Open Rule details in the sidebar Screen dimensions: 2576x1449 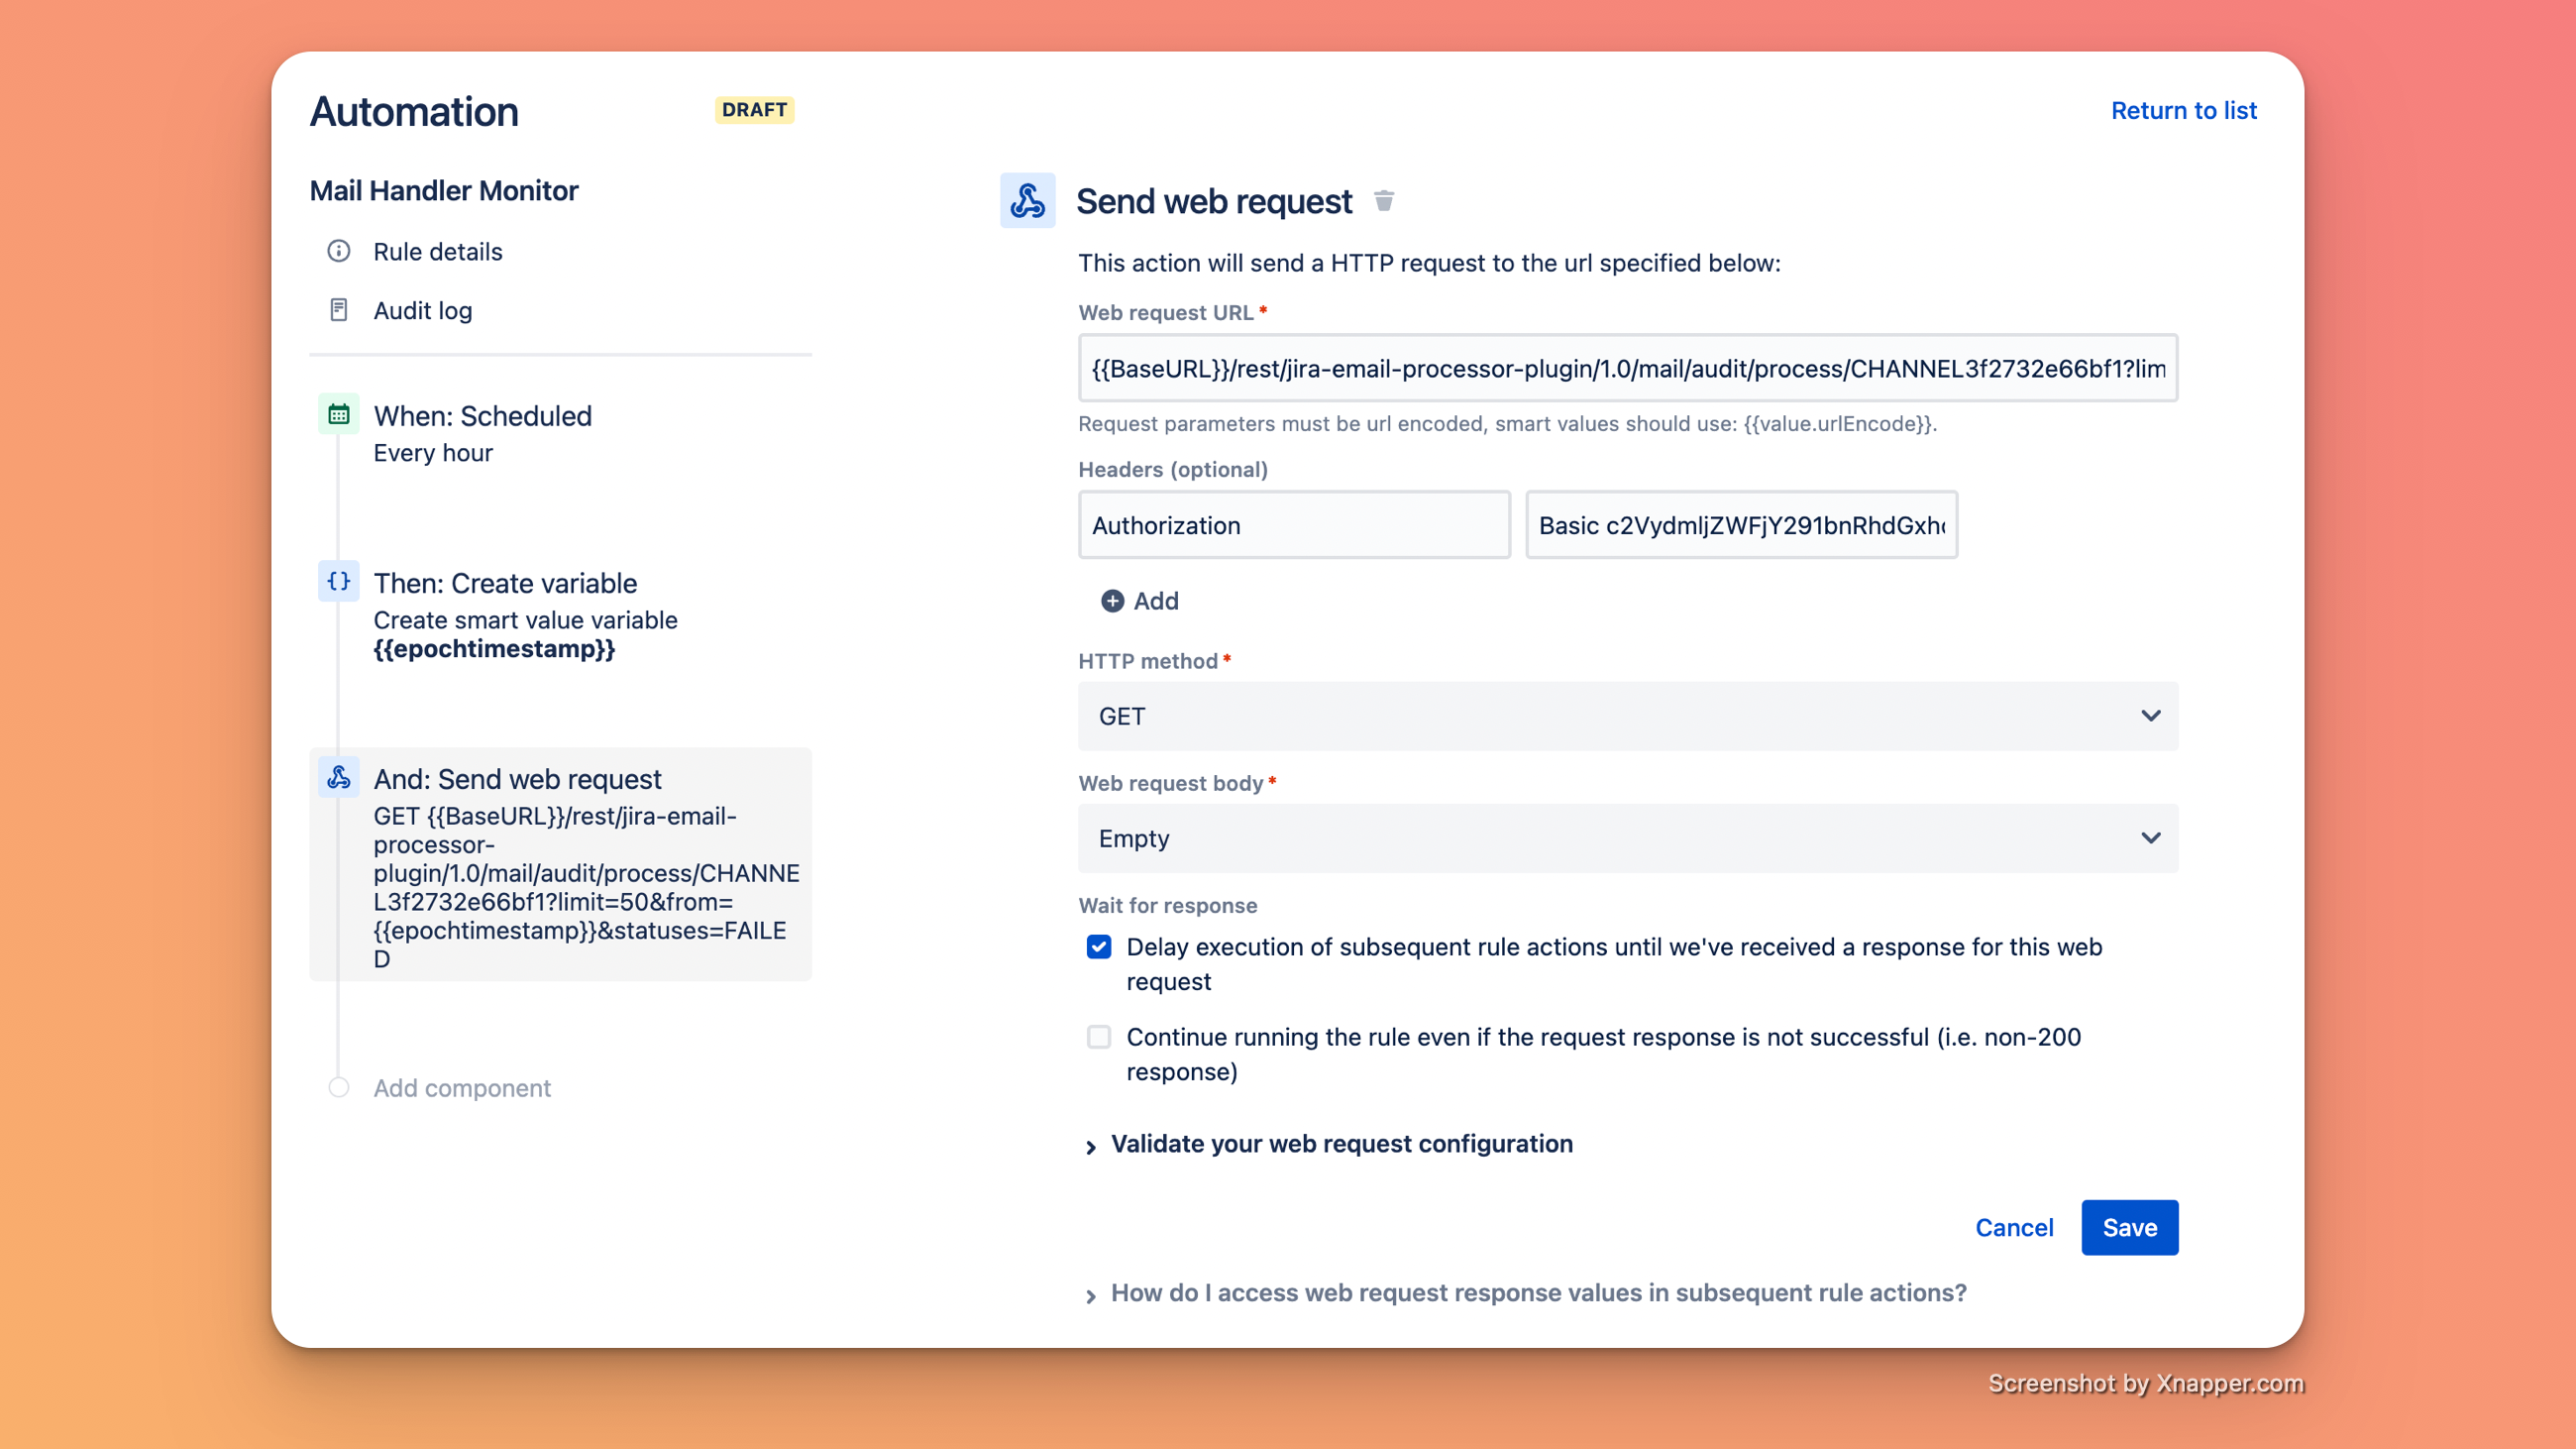(437, 252)
